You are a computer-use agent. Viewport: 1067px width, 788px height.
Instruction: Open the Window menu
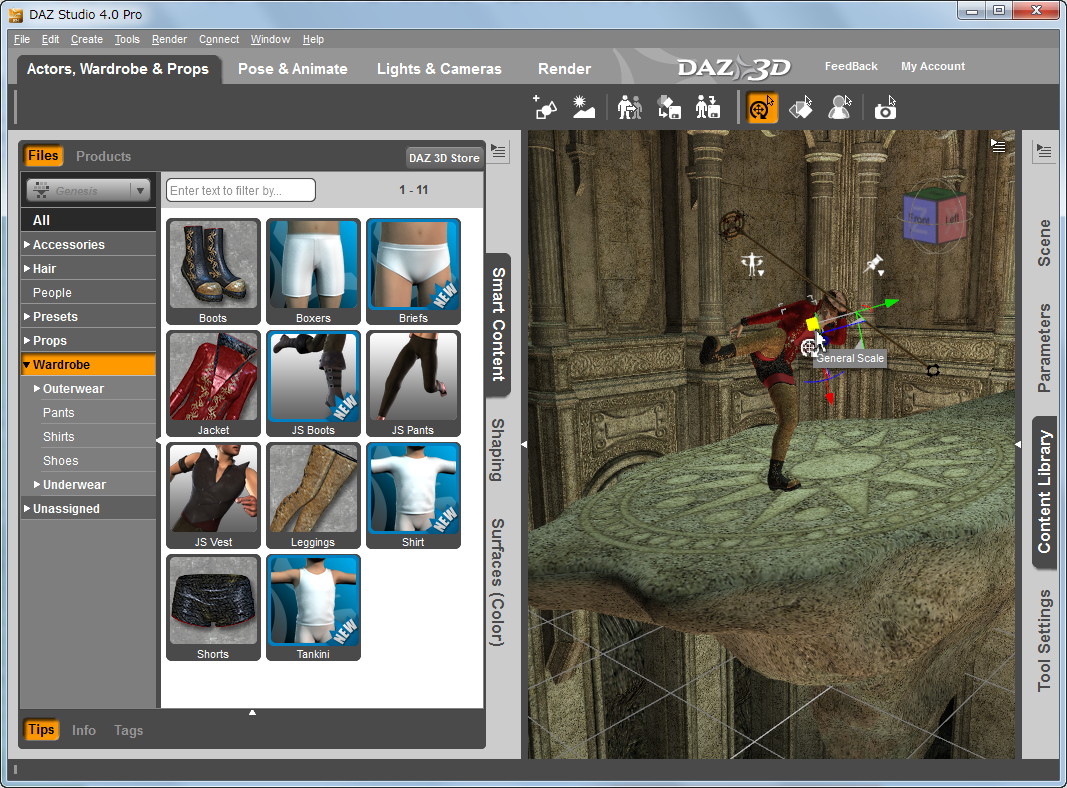(x=270, y=39)
